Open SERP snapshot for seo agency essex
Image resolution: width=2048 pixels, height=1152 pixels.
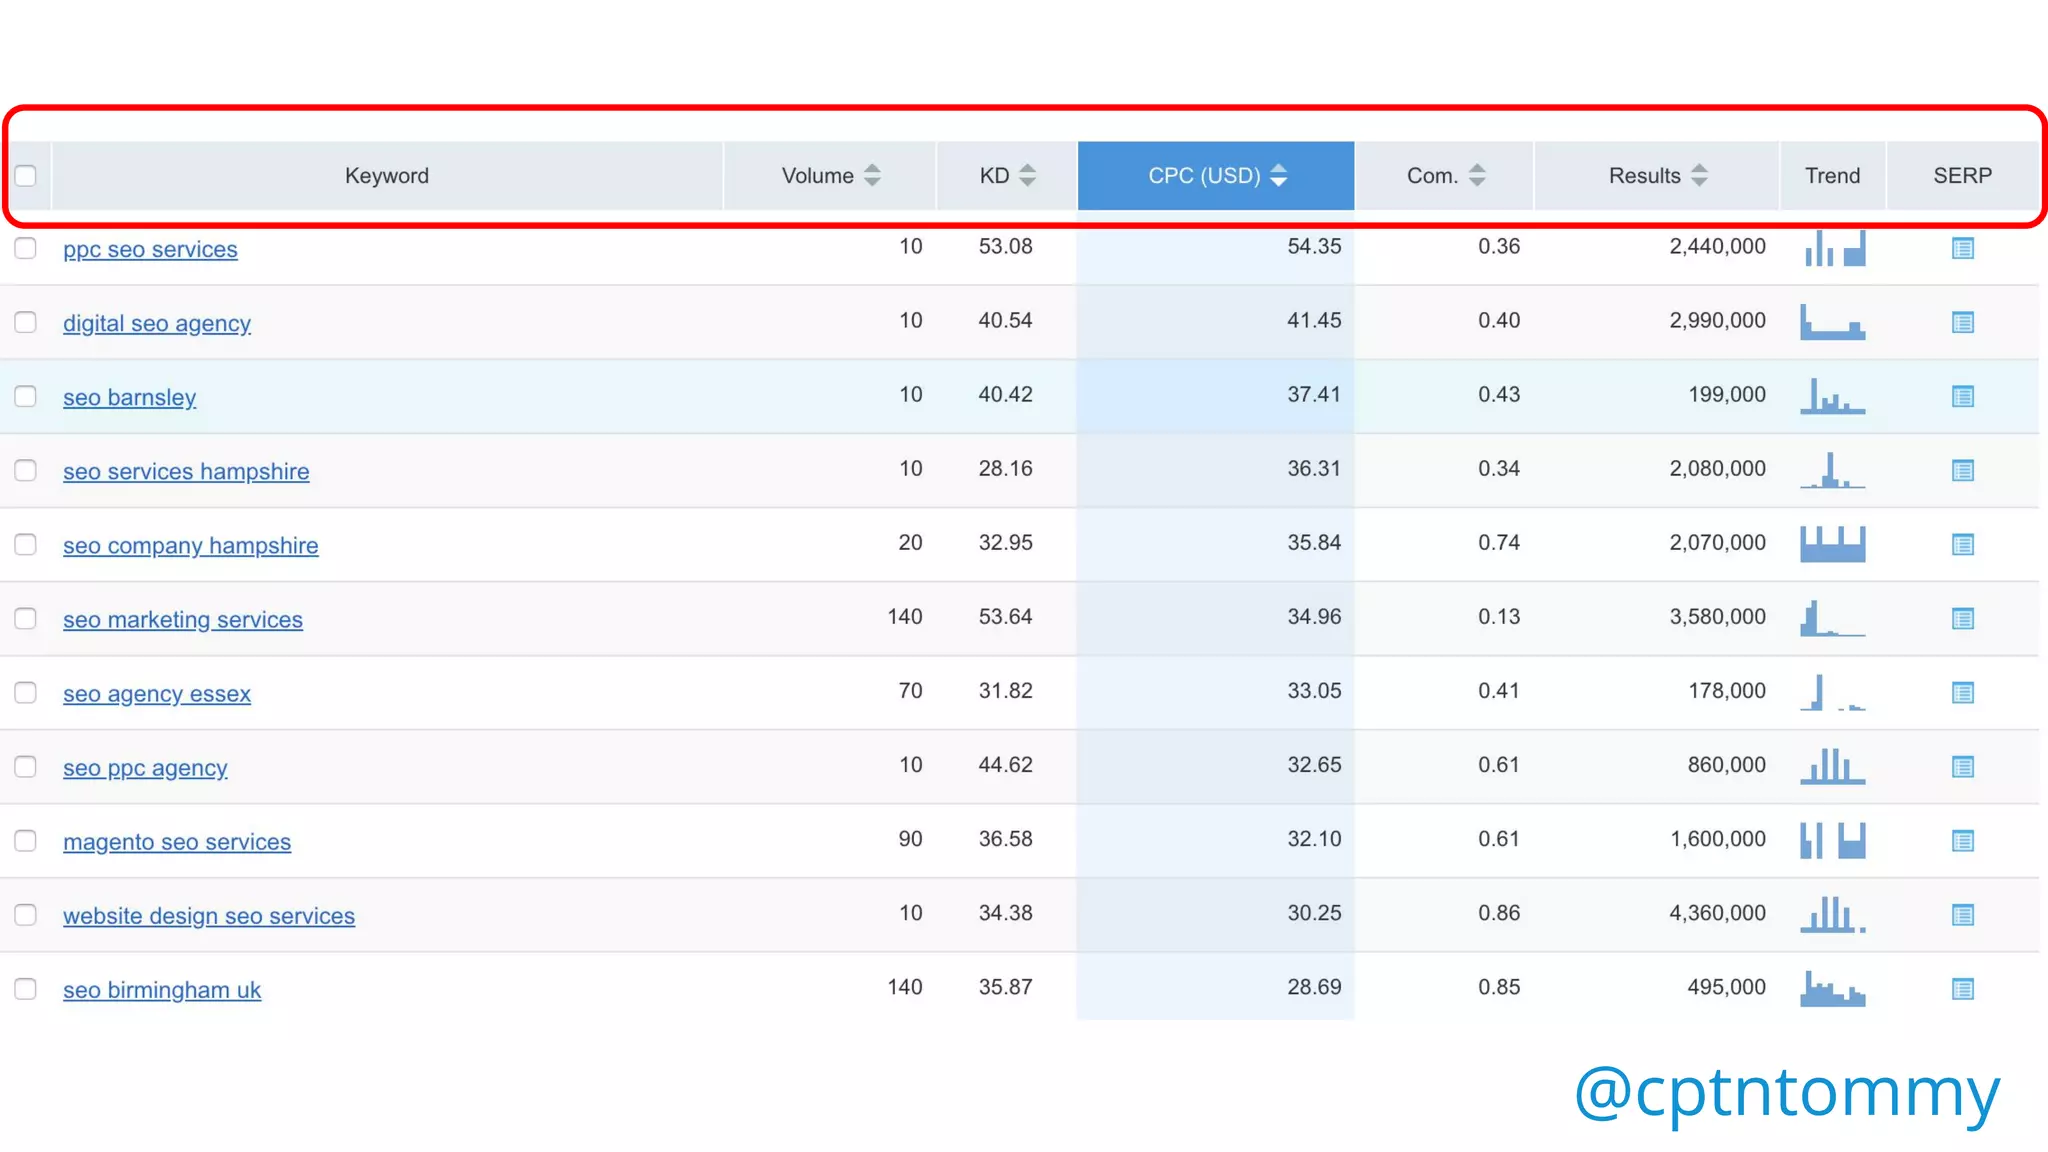(1962, 693)
